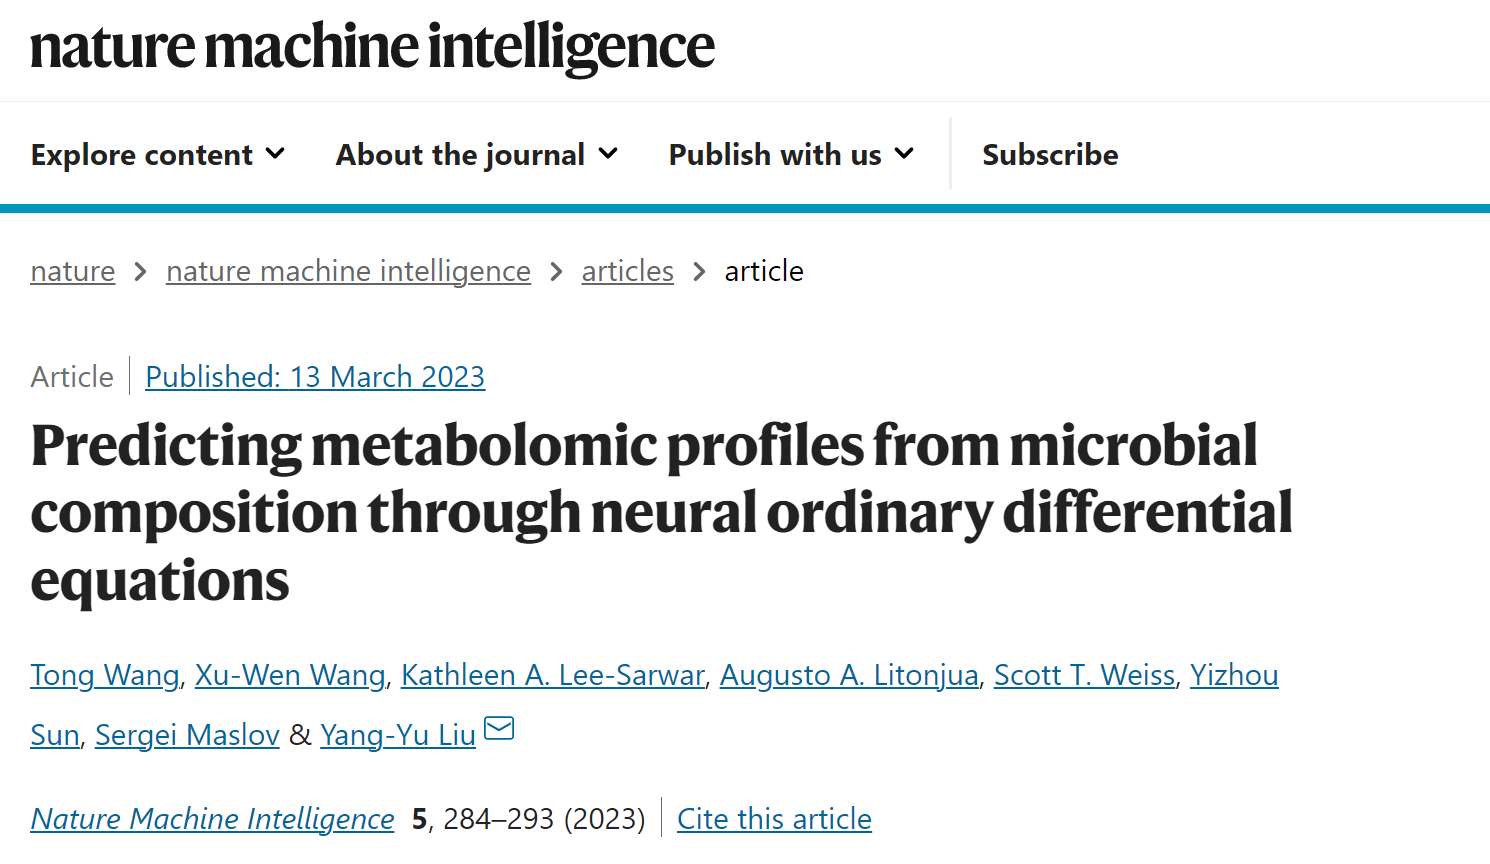Click the Explore content chevron arrow
Viewport: 1490px width, 864px height.
pyautogui.click(x=276, y=154)
